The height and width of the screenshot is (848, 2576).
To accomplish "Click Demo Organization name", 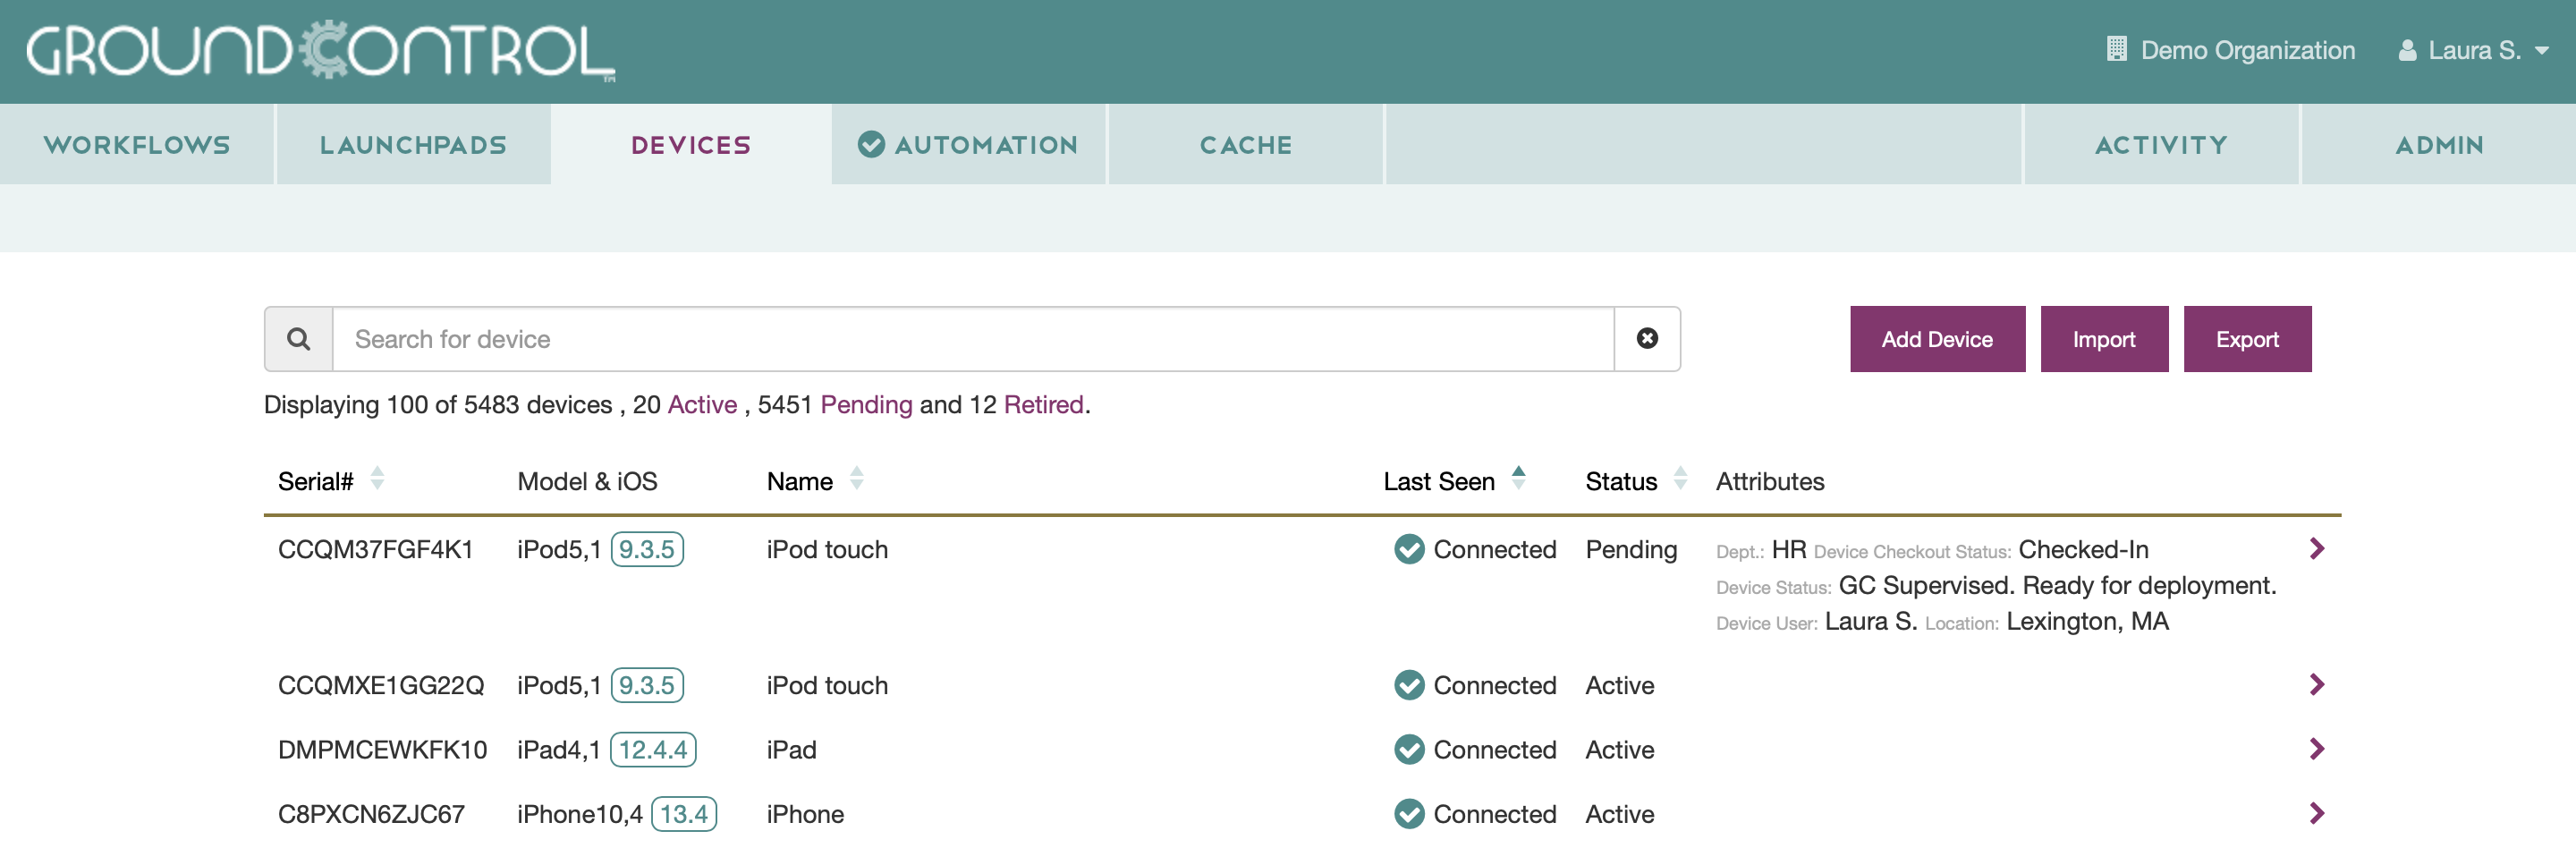I will click(x=2247, y=50).
